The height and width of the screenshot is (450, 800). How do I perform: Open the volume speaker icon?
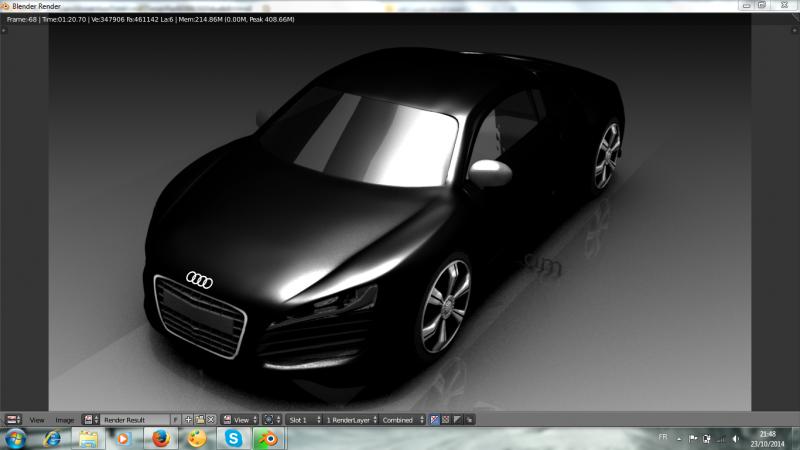[735, 439]
